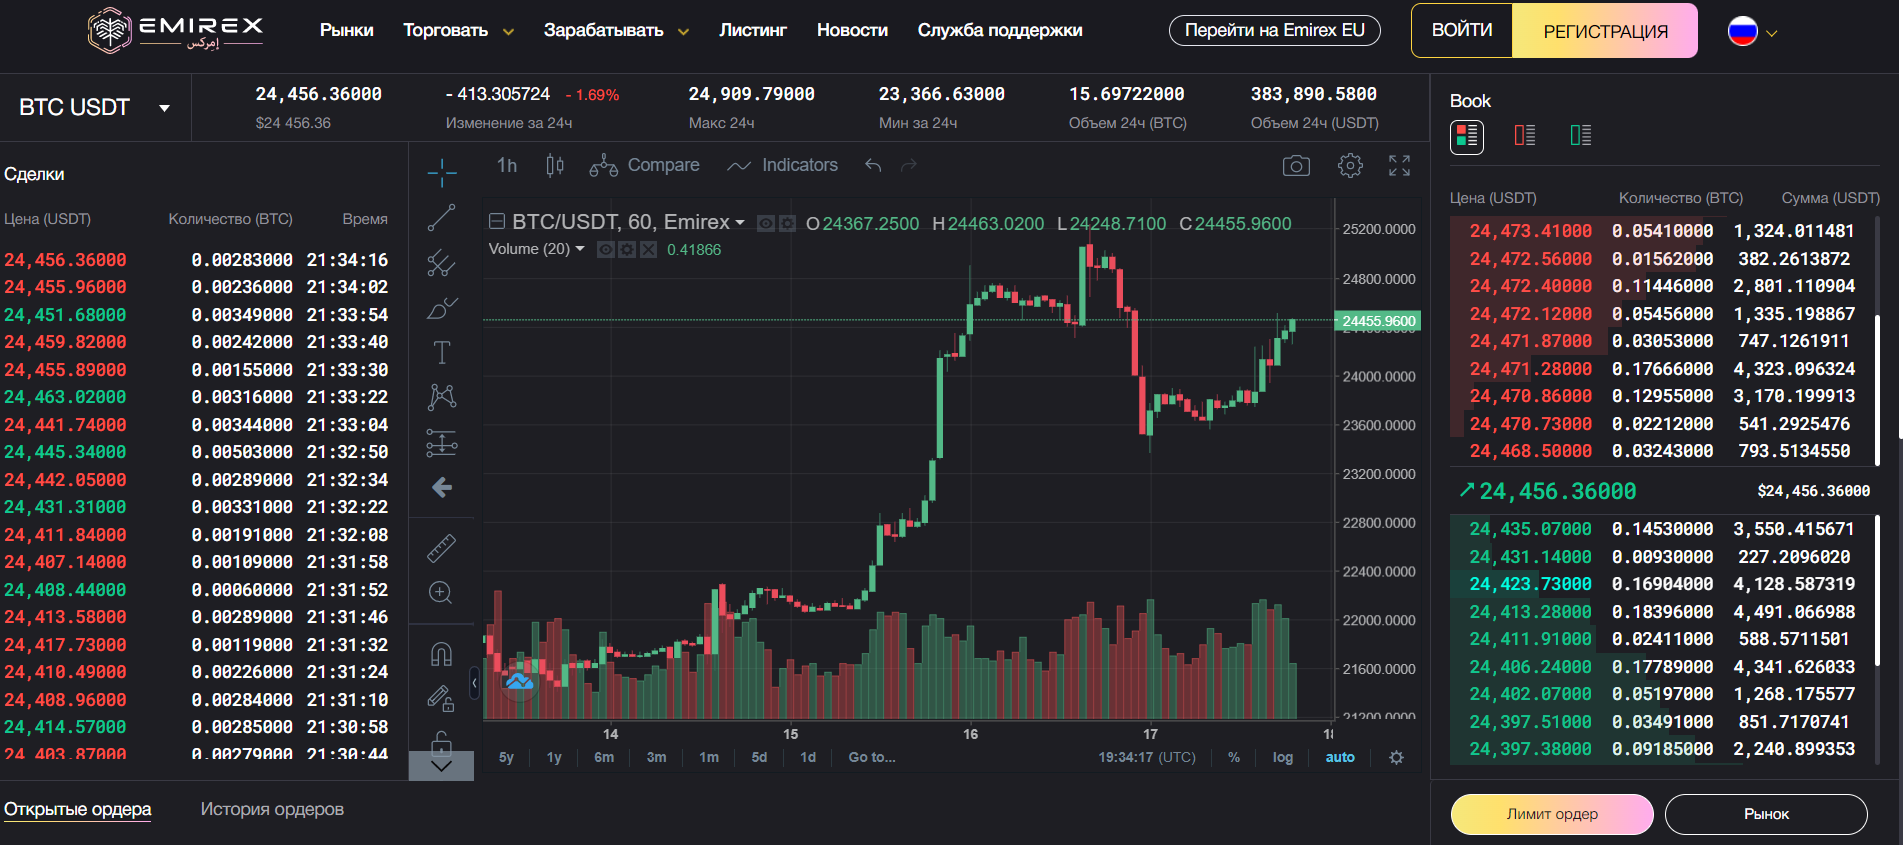
Task: Select the pitchfork drawing tool
Action: tap(441, 263)
